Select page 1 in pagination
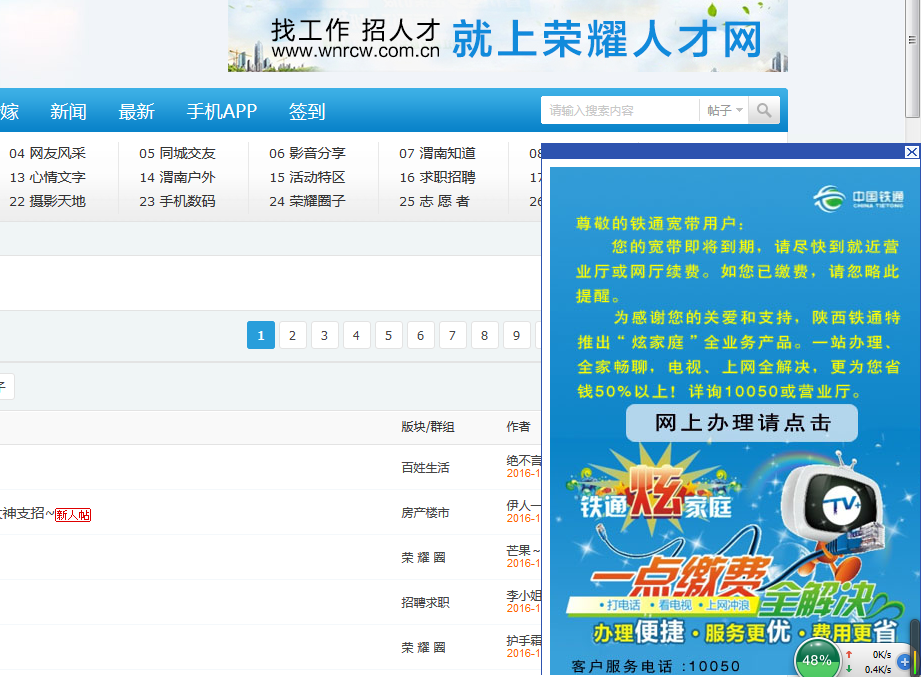Screen dimensions: 921x677 (x=261, y=335)
